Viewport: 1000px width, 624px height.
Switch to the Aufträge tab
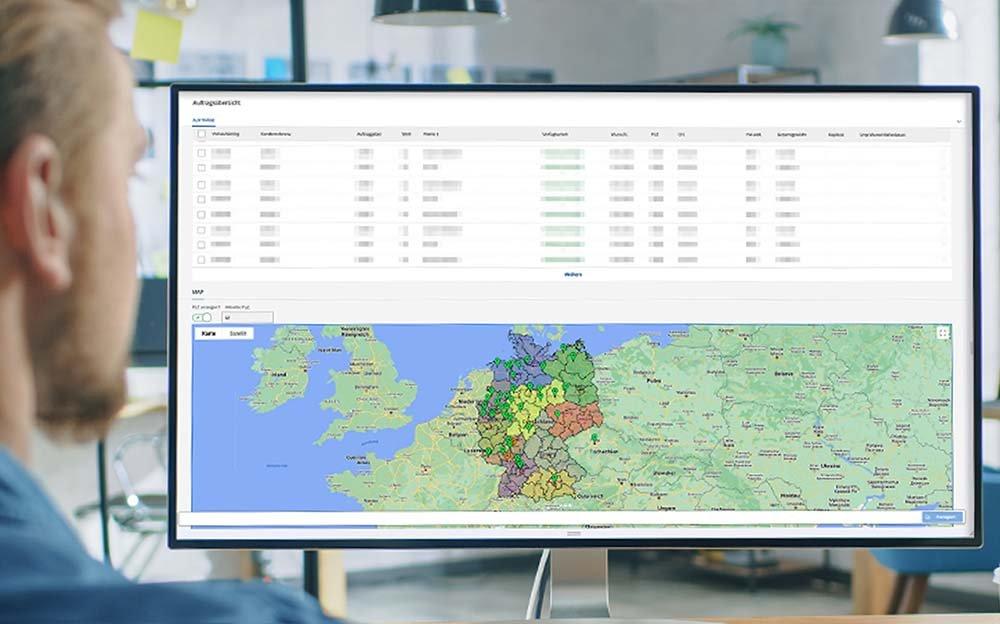[x=203, y=120]
